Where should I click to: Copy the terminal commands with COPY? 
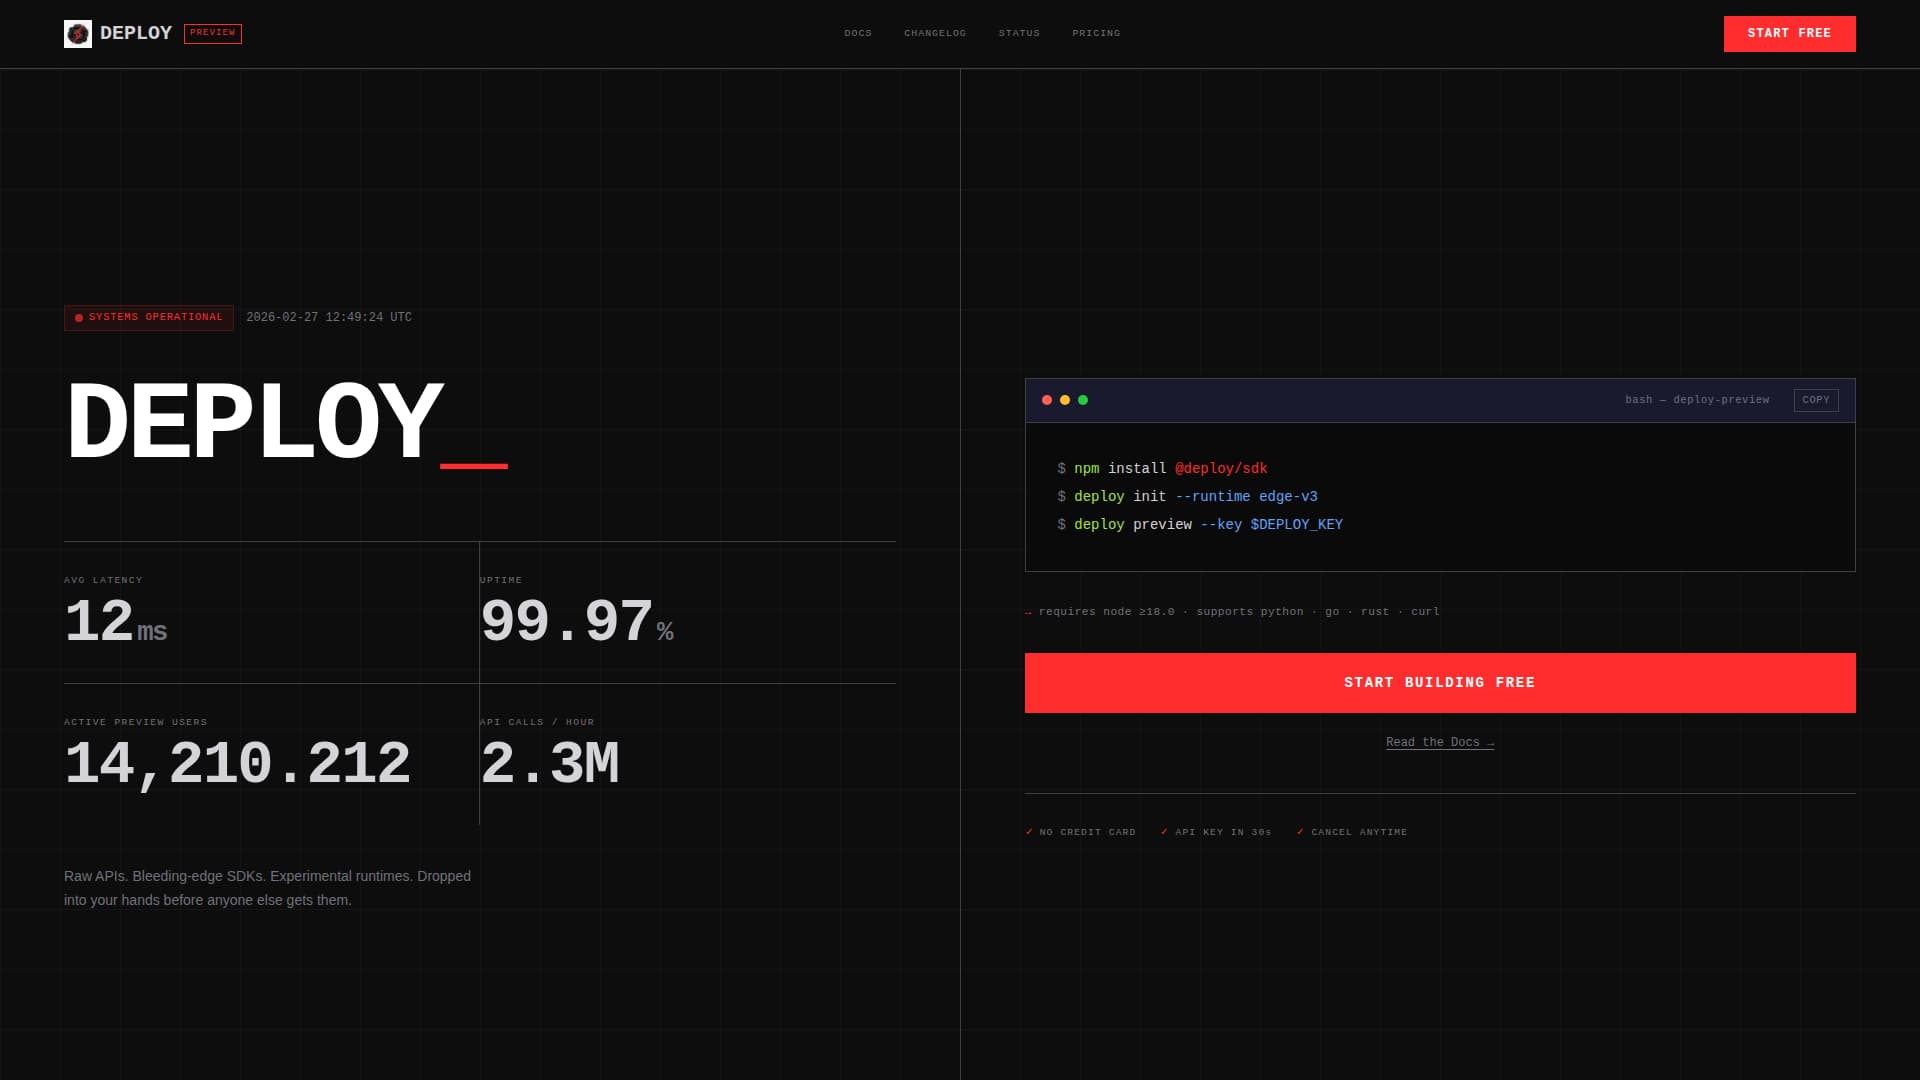tap(1816, 400)
